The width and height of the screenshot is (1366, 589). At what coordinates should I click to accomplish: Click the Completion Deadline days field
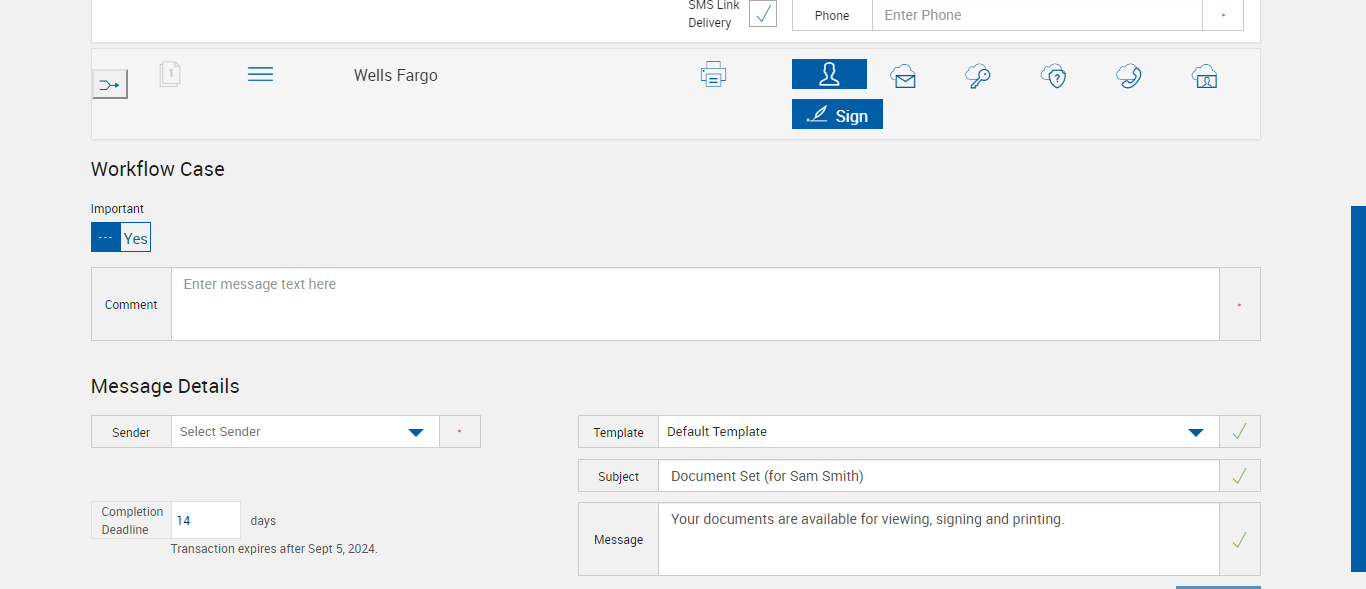click(x=206, y=521)
